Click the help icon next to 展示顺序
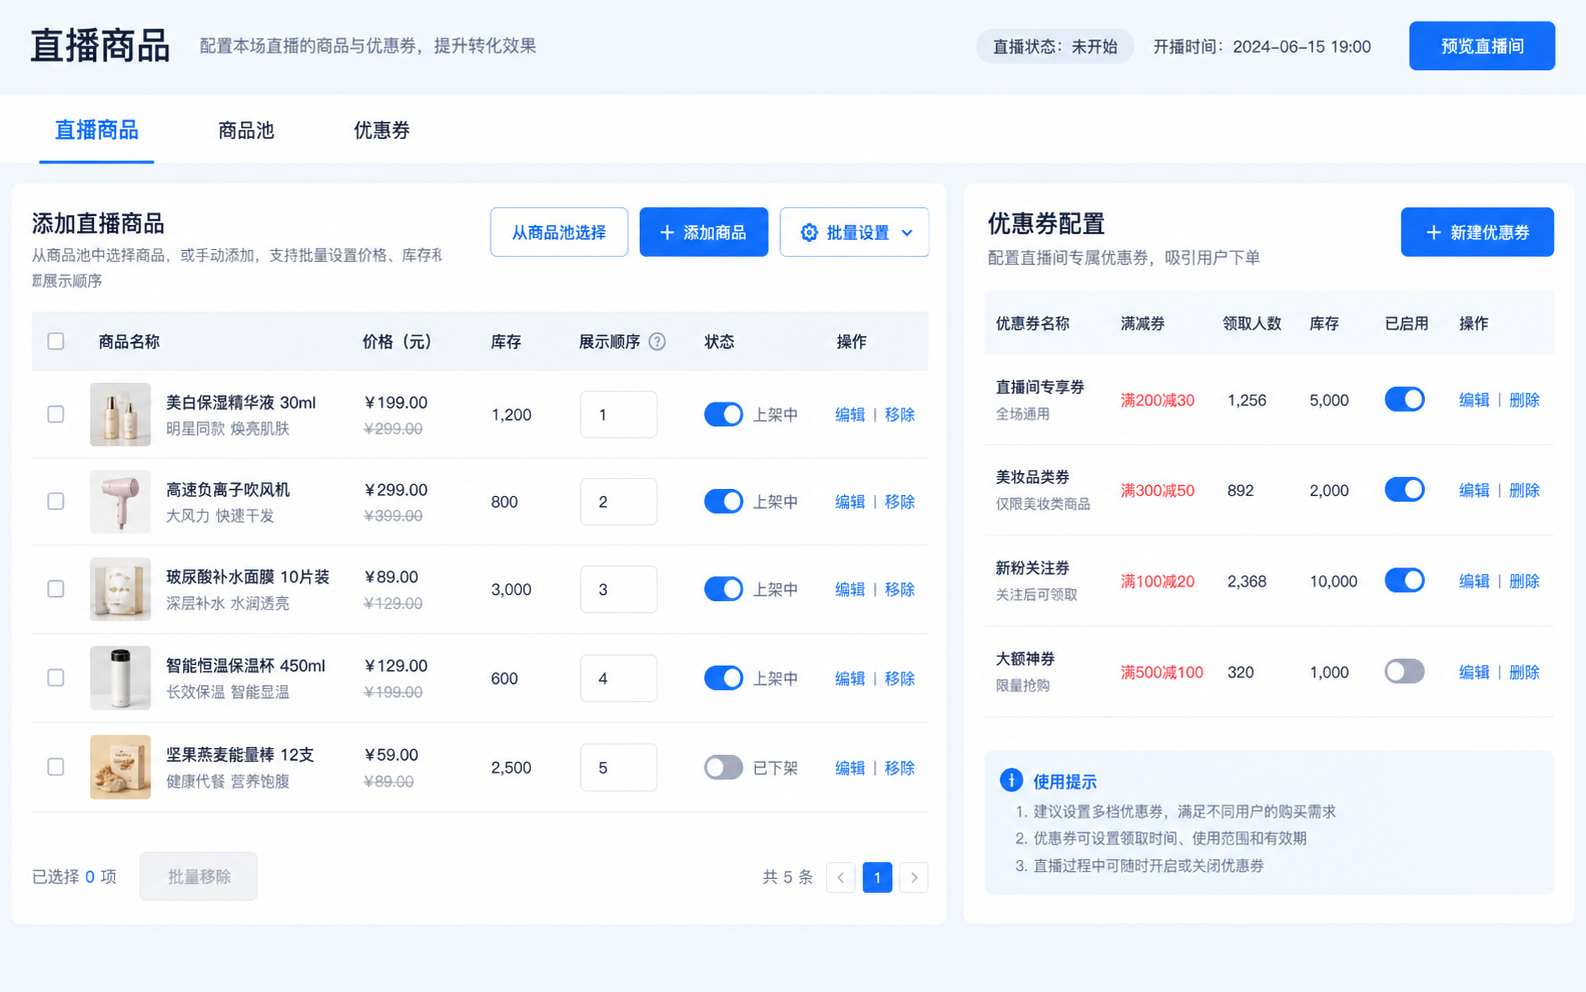 coord(657,342)
